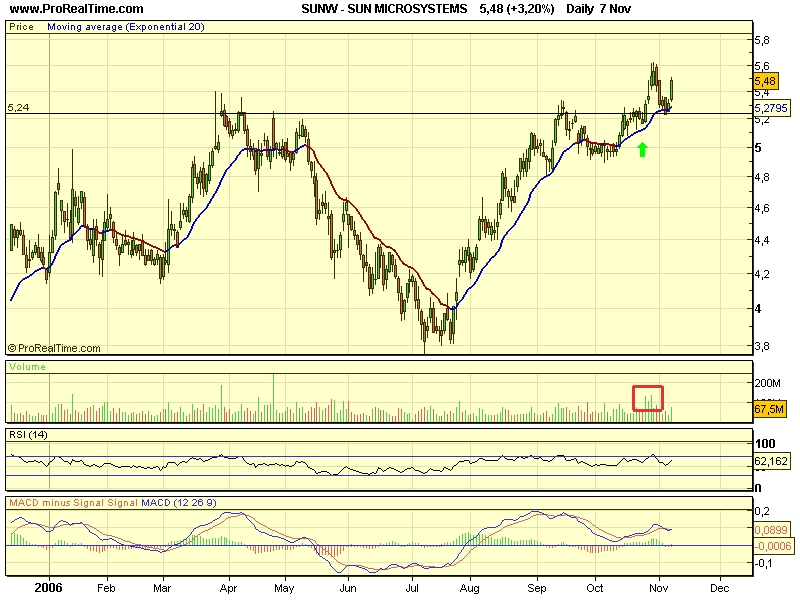Click the Moving average (Exponential 20) label
The image size is (800, 600).
point(126,27)
